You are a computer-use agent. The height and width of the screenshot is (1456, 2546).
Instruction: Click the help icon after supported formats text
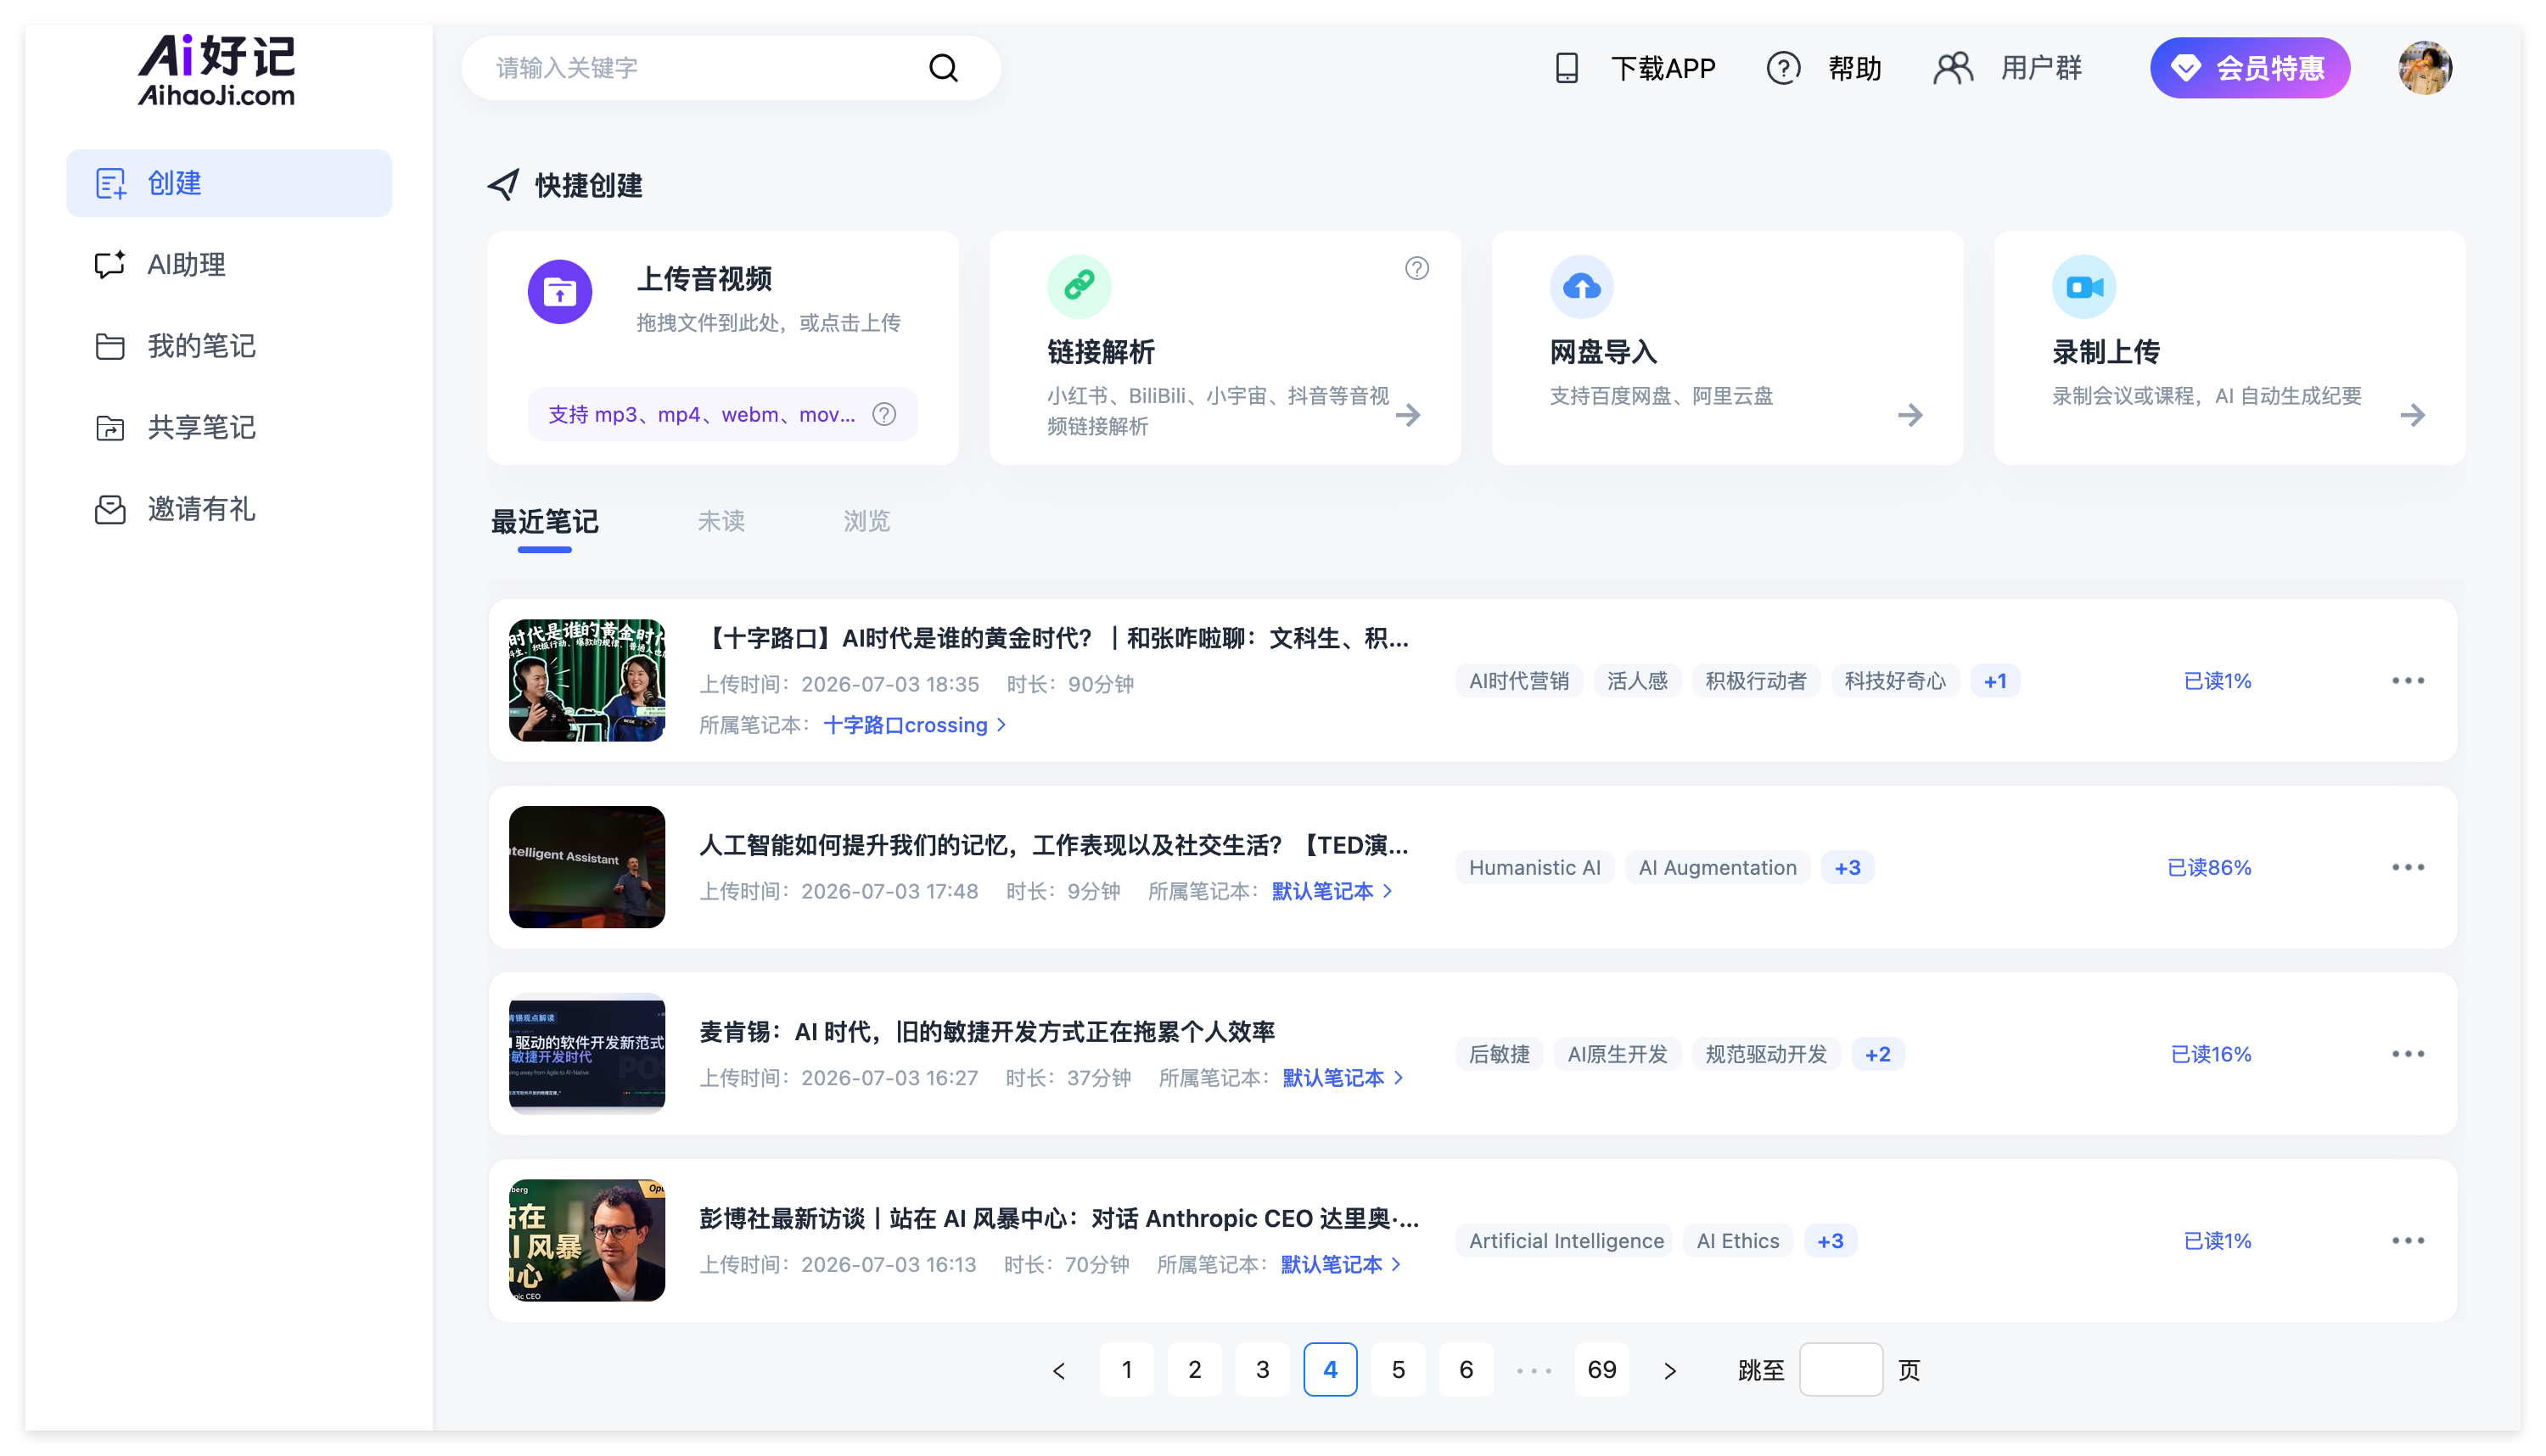pos(884,414)
